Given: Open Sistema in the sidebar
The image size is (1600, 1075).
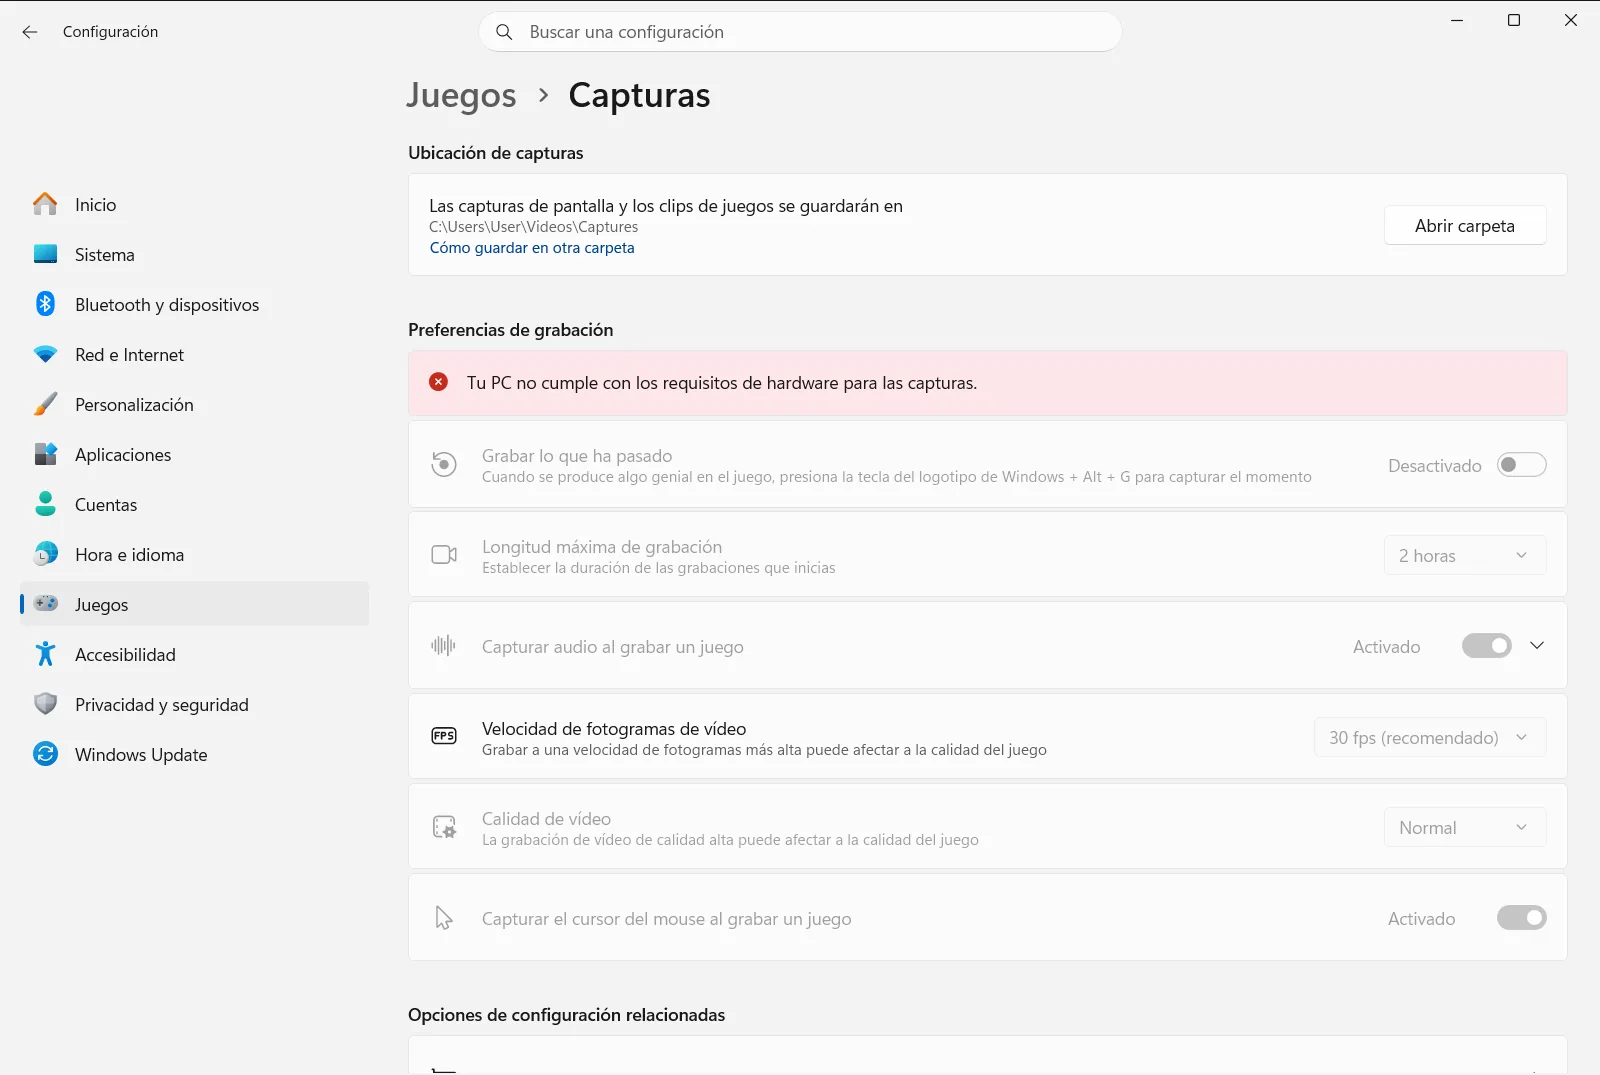Looking at the screenshot, I should pyautogui.click(x=195, y=254).
